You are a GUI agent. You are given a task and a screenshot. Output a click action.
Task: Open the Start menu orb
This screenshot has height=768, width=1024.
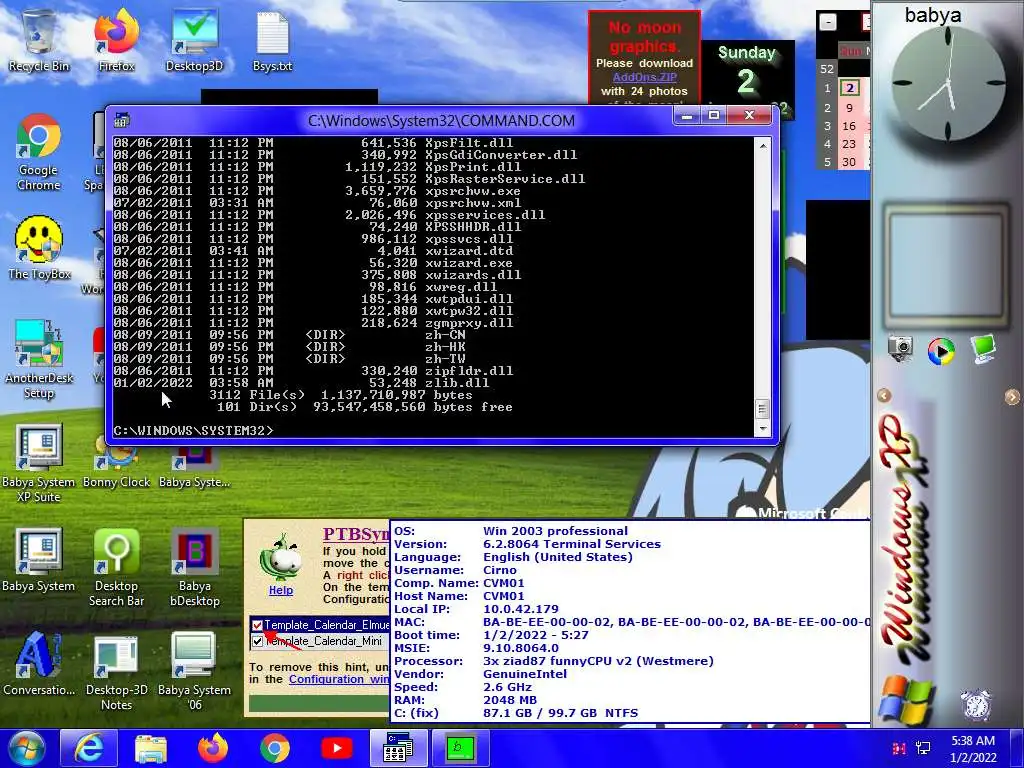(x=26, y=748)
